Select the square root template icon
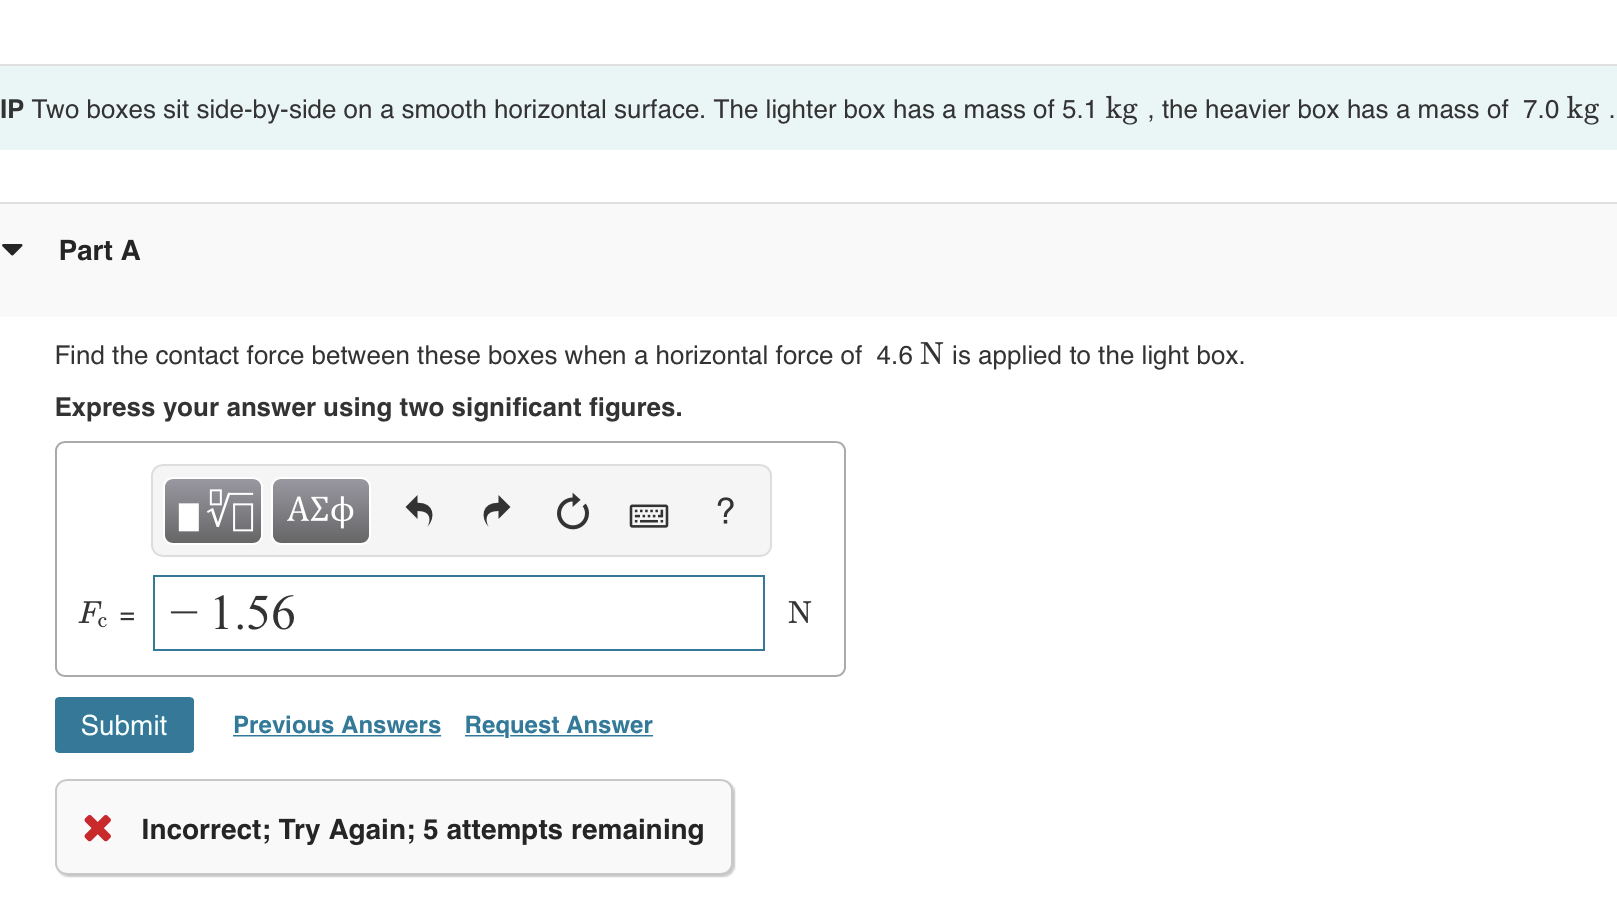This screenshot has width=1617, height=907. (x=211, y=511)
